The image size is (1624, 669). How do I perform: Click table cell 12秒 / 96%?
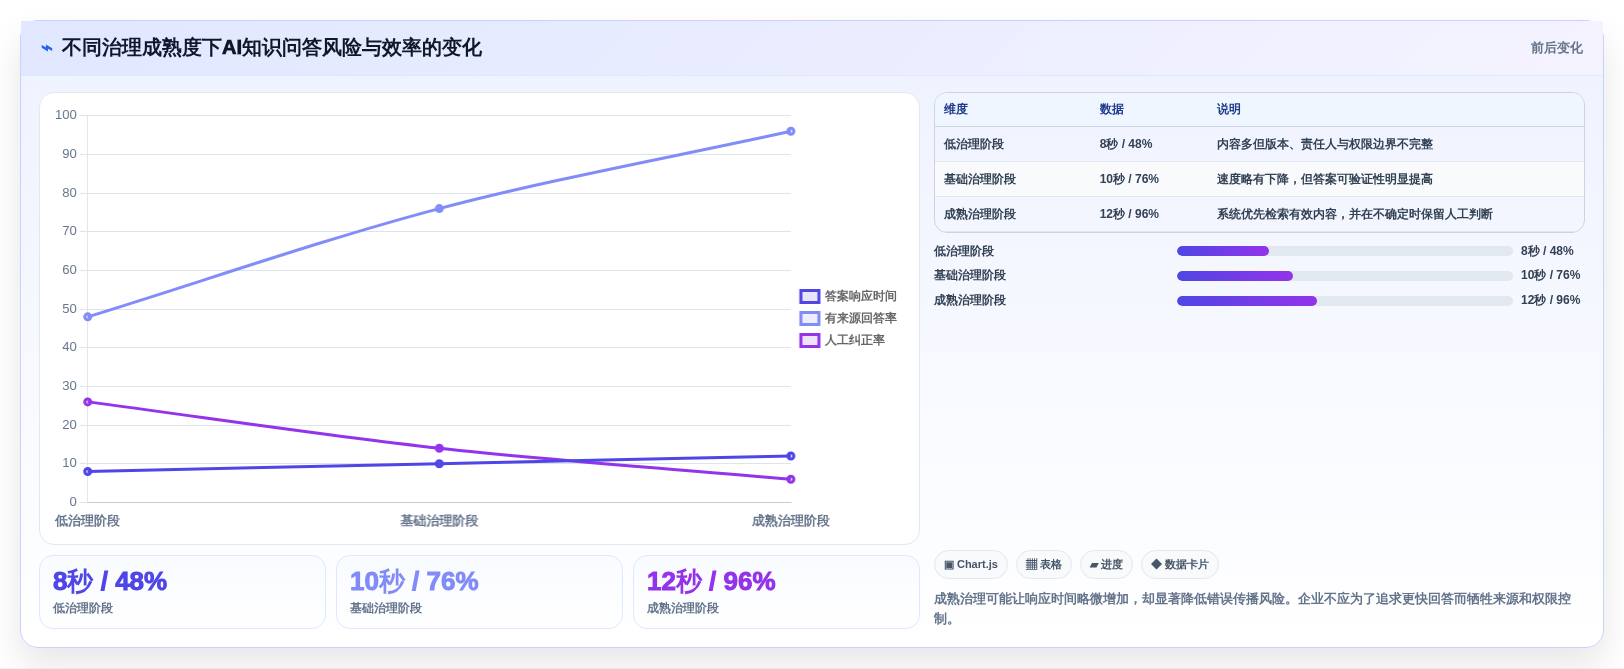pos(1129,214)
